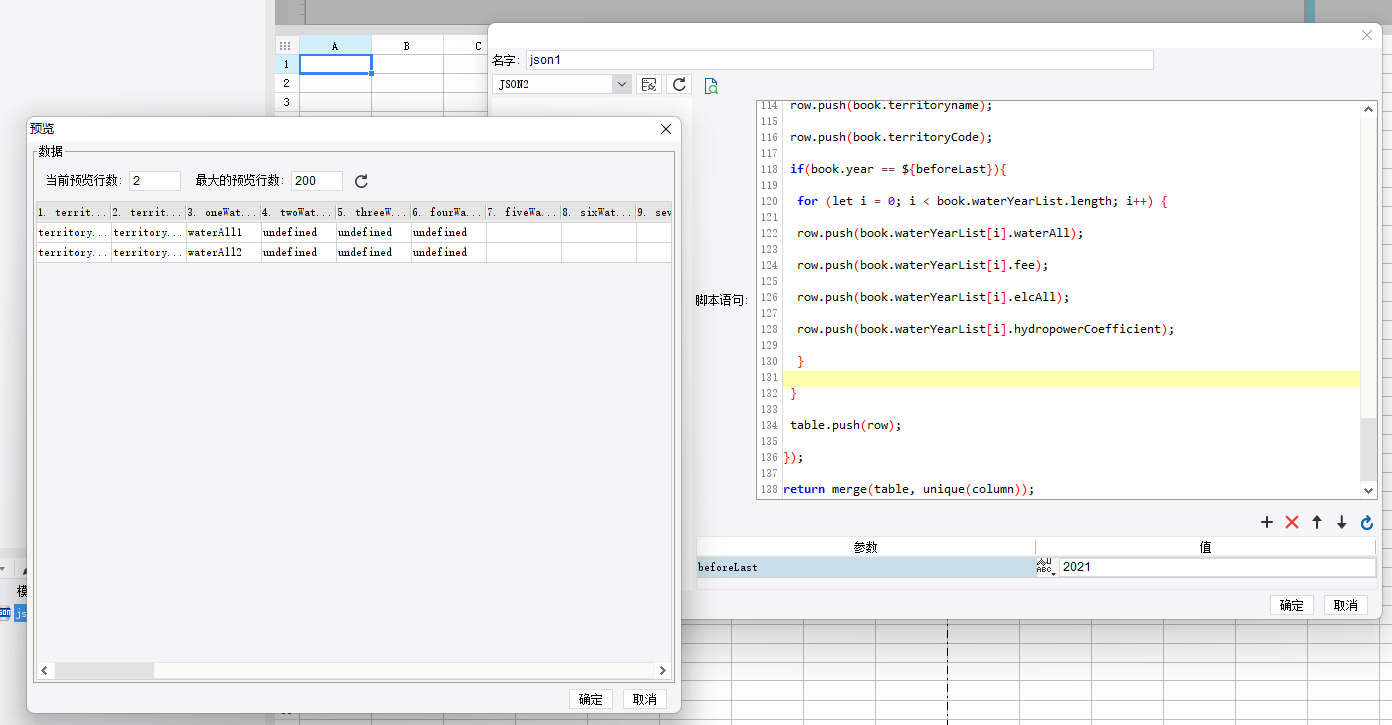Select cell A1 in the spreadsheet

(335, 64)
